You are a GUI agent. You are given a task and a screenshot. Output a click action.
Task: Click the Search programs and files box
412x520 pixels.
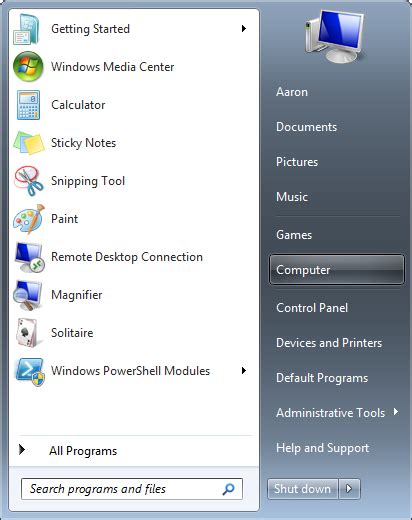click(x=132, y=489)
